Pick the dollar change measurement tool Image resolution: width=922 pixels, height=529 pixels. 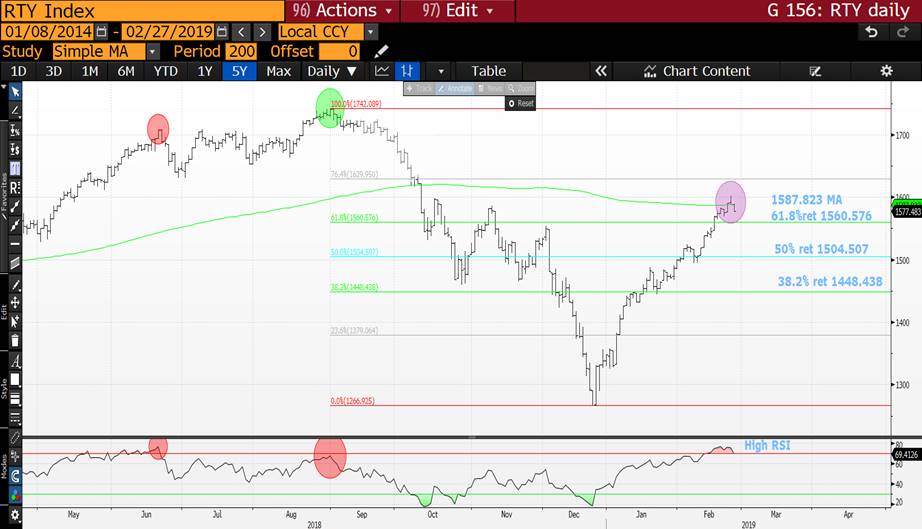point(15,149)
